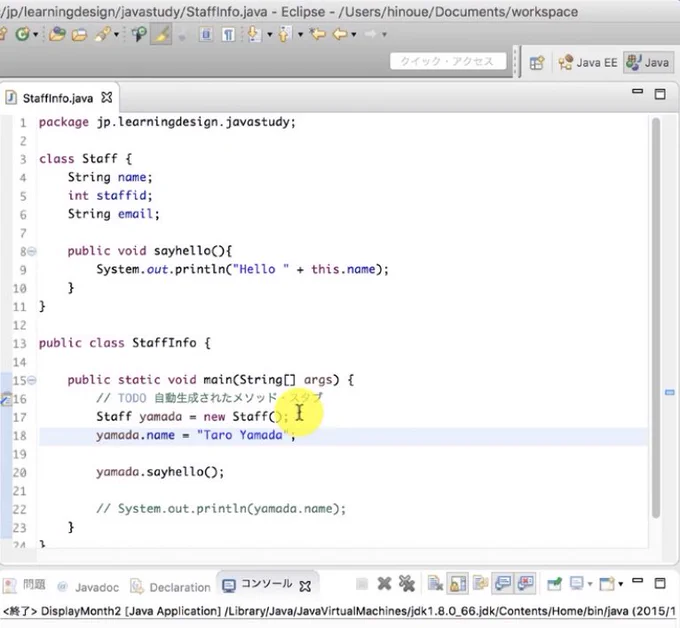The image size is (680, 628).
Task: Toggle Show Console on Standard Error
Action: [x=526, y=584]
